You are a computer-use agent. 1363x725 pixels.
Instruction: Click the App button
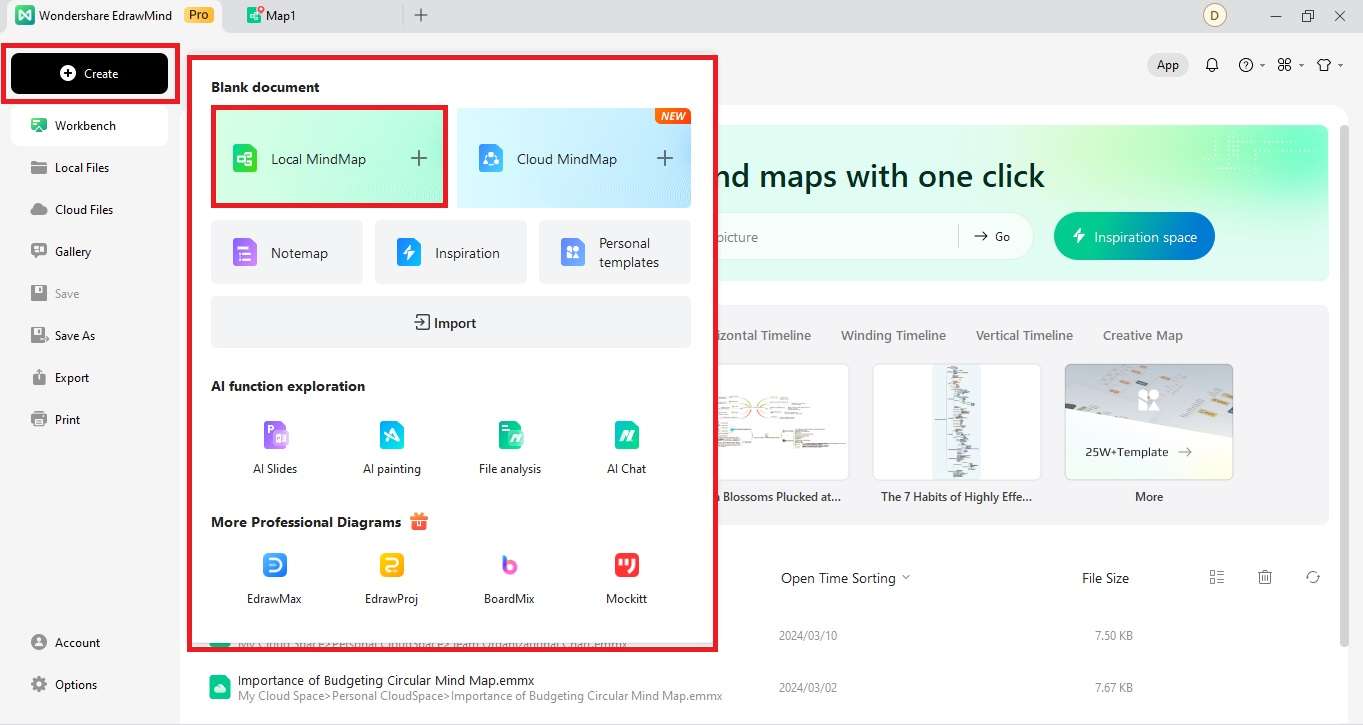[1168, 65]
